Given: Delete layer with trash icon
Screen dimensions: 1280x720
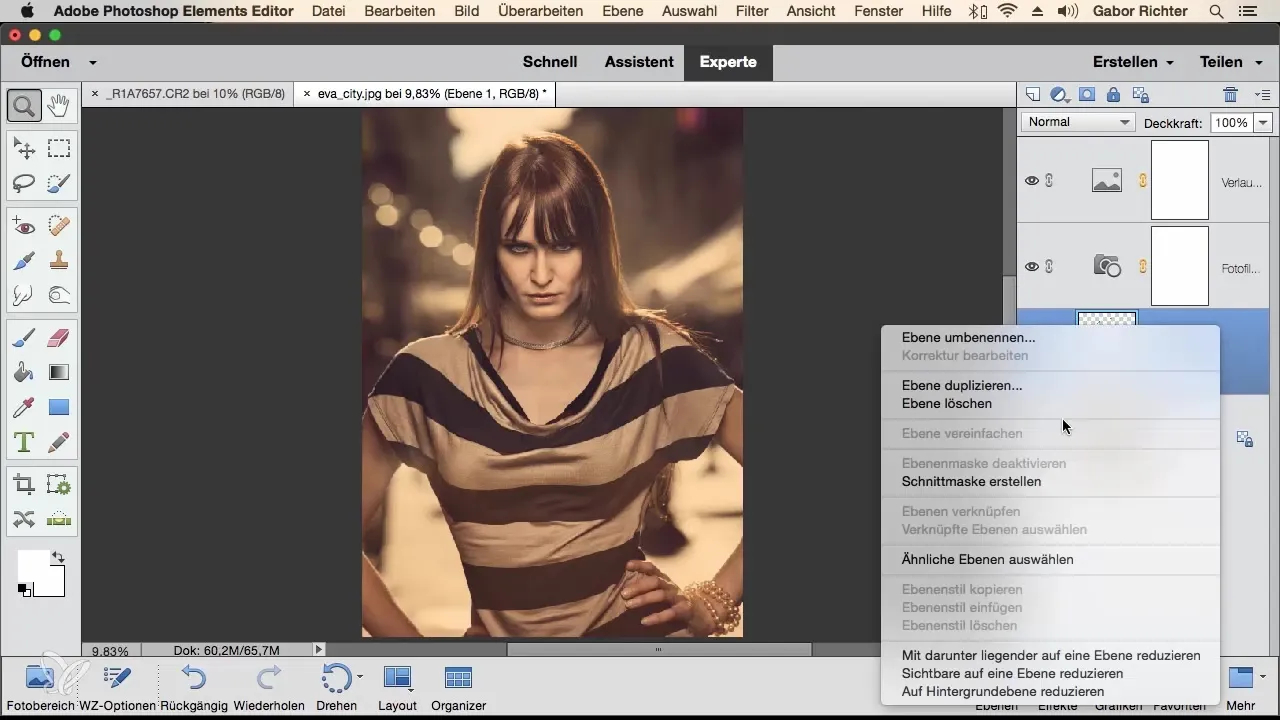Looking at the screenshot, I should [1230, 95].
